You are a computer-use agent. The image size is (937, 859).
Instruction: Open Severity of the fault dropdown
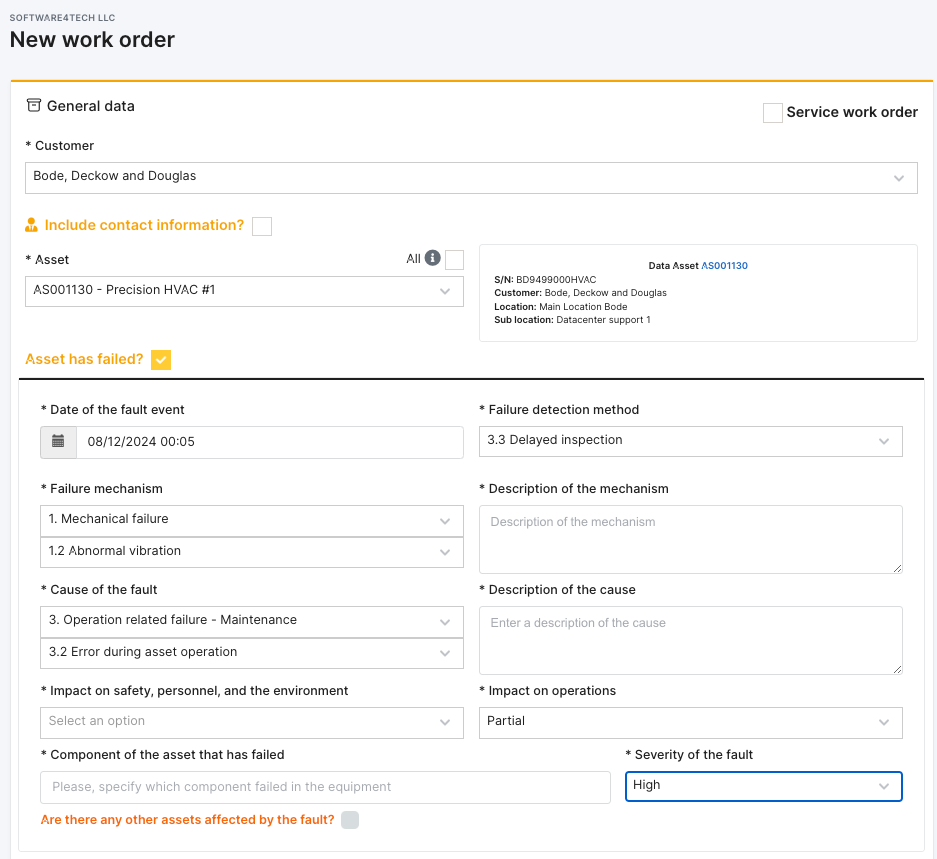point(763,787)
